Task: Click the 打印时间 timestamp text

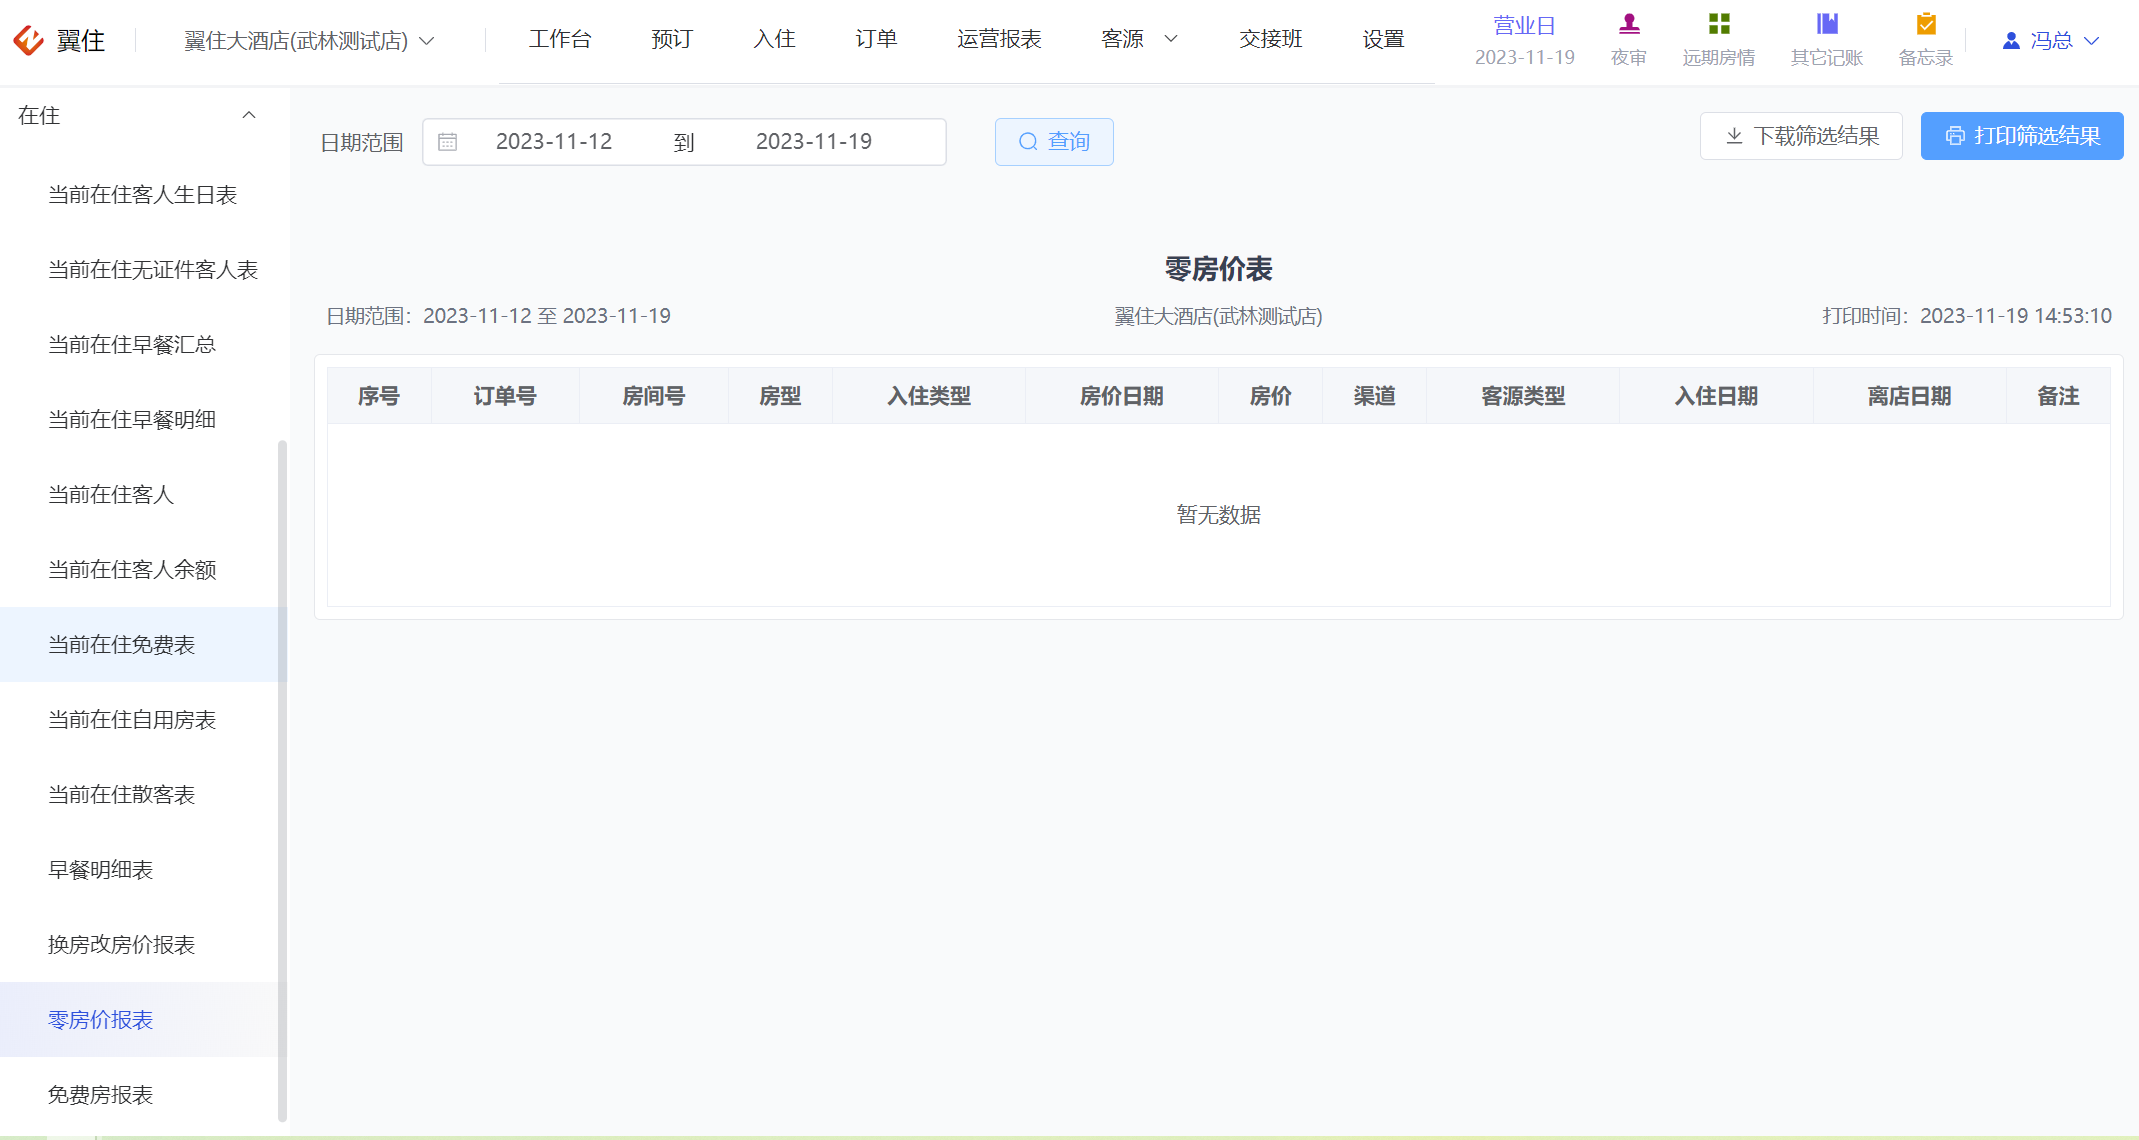Action: [x=1967, y=316]
